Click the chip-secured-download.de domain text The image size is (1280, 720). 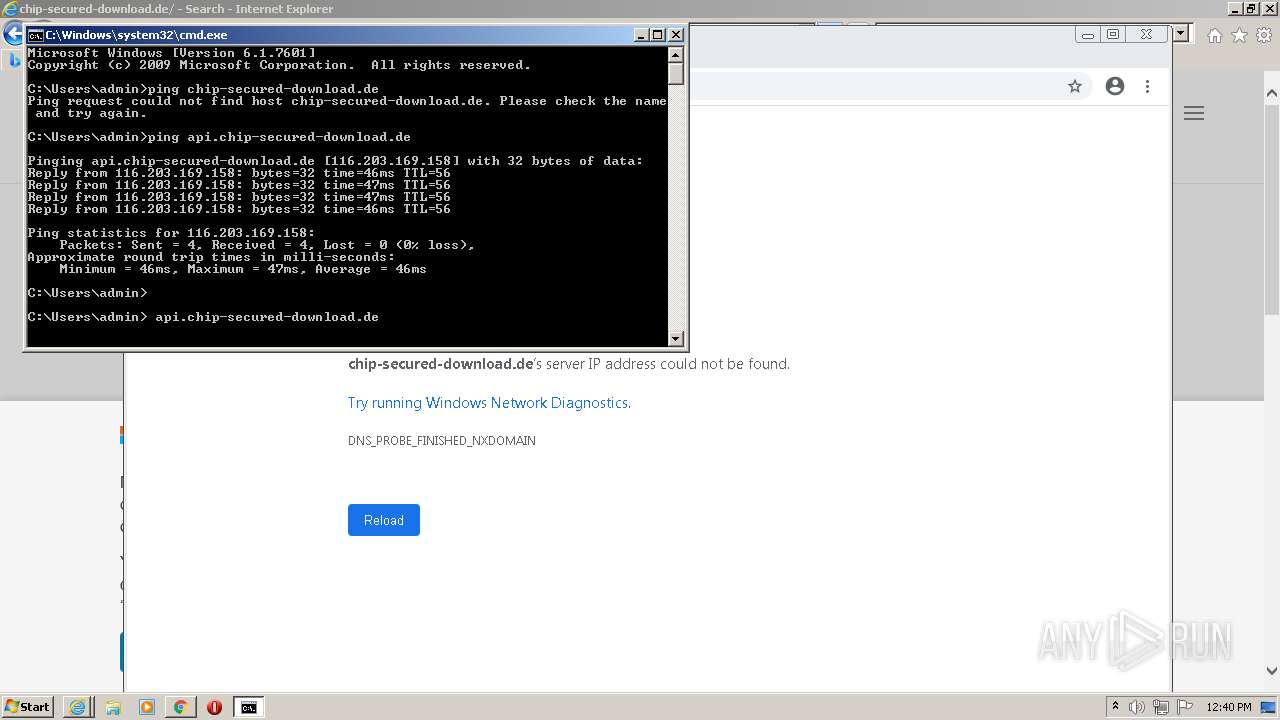pyautogui.click(x=441, y=364)
